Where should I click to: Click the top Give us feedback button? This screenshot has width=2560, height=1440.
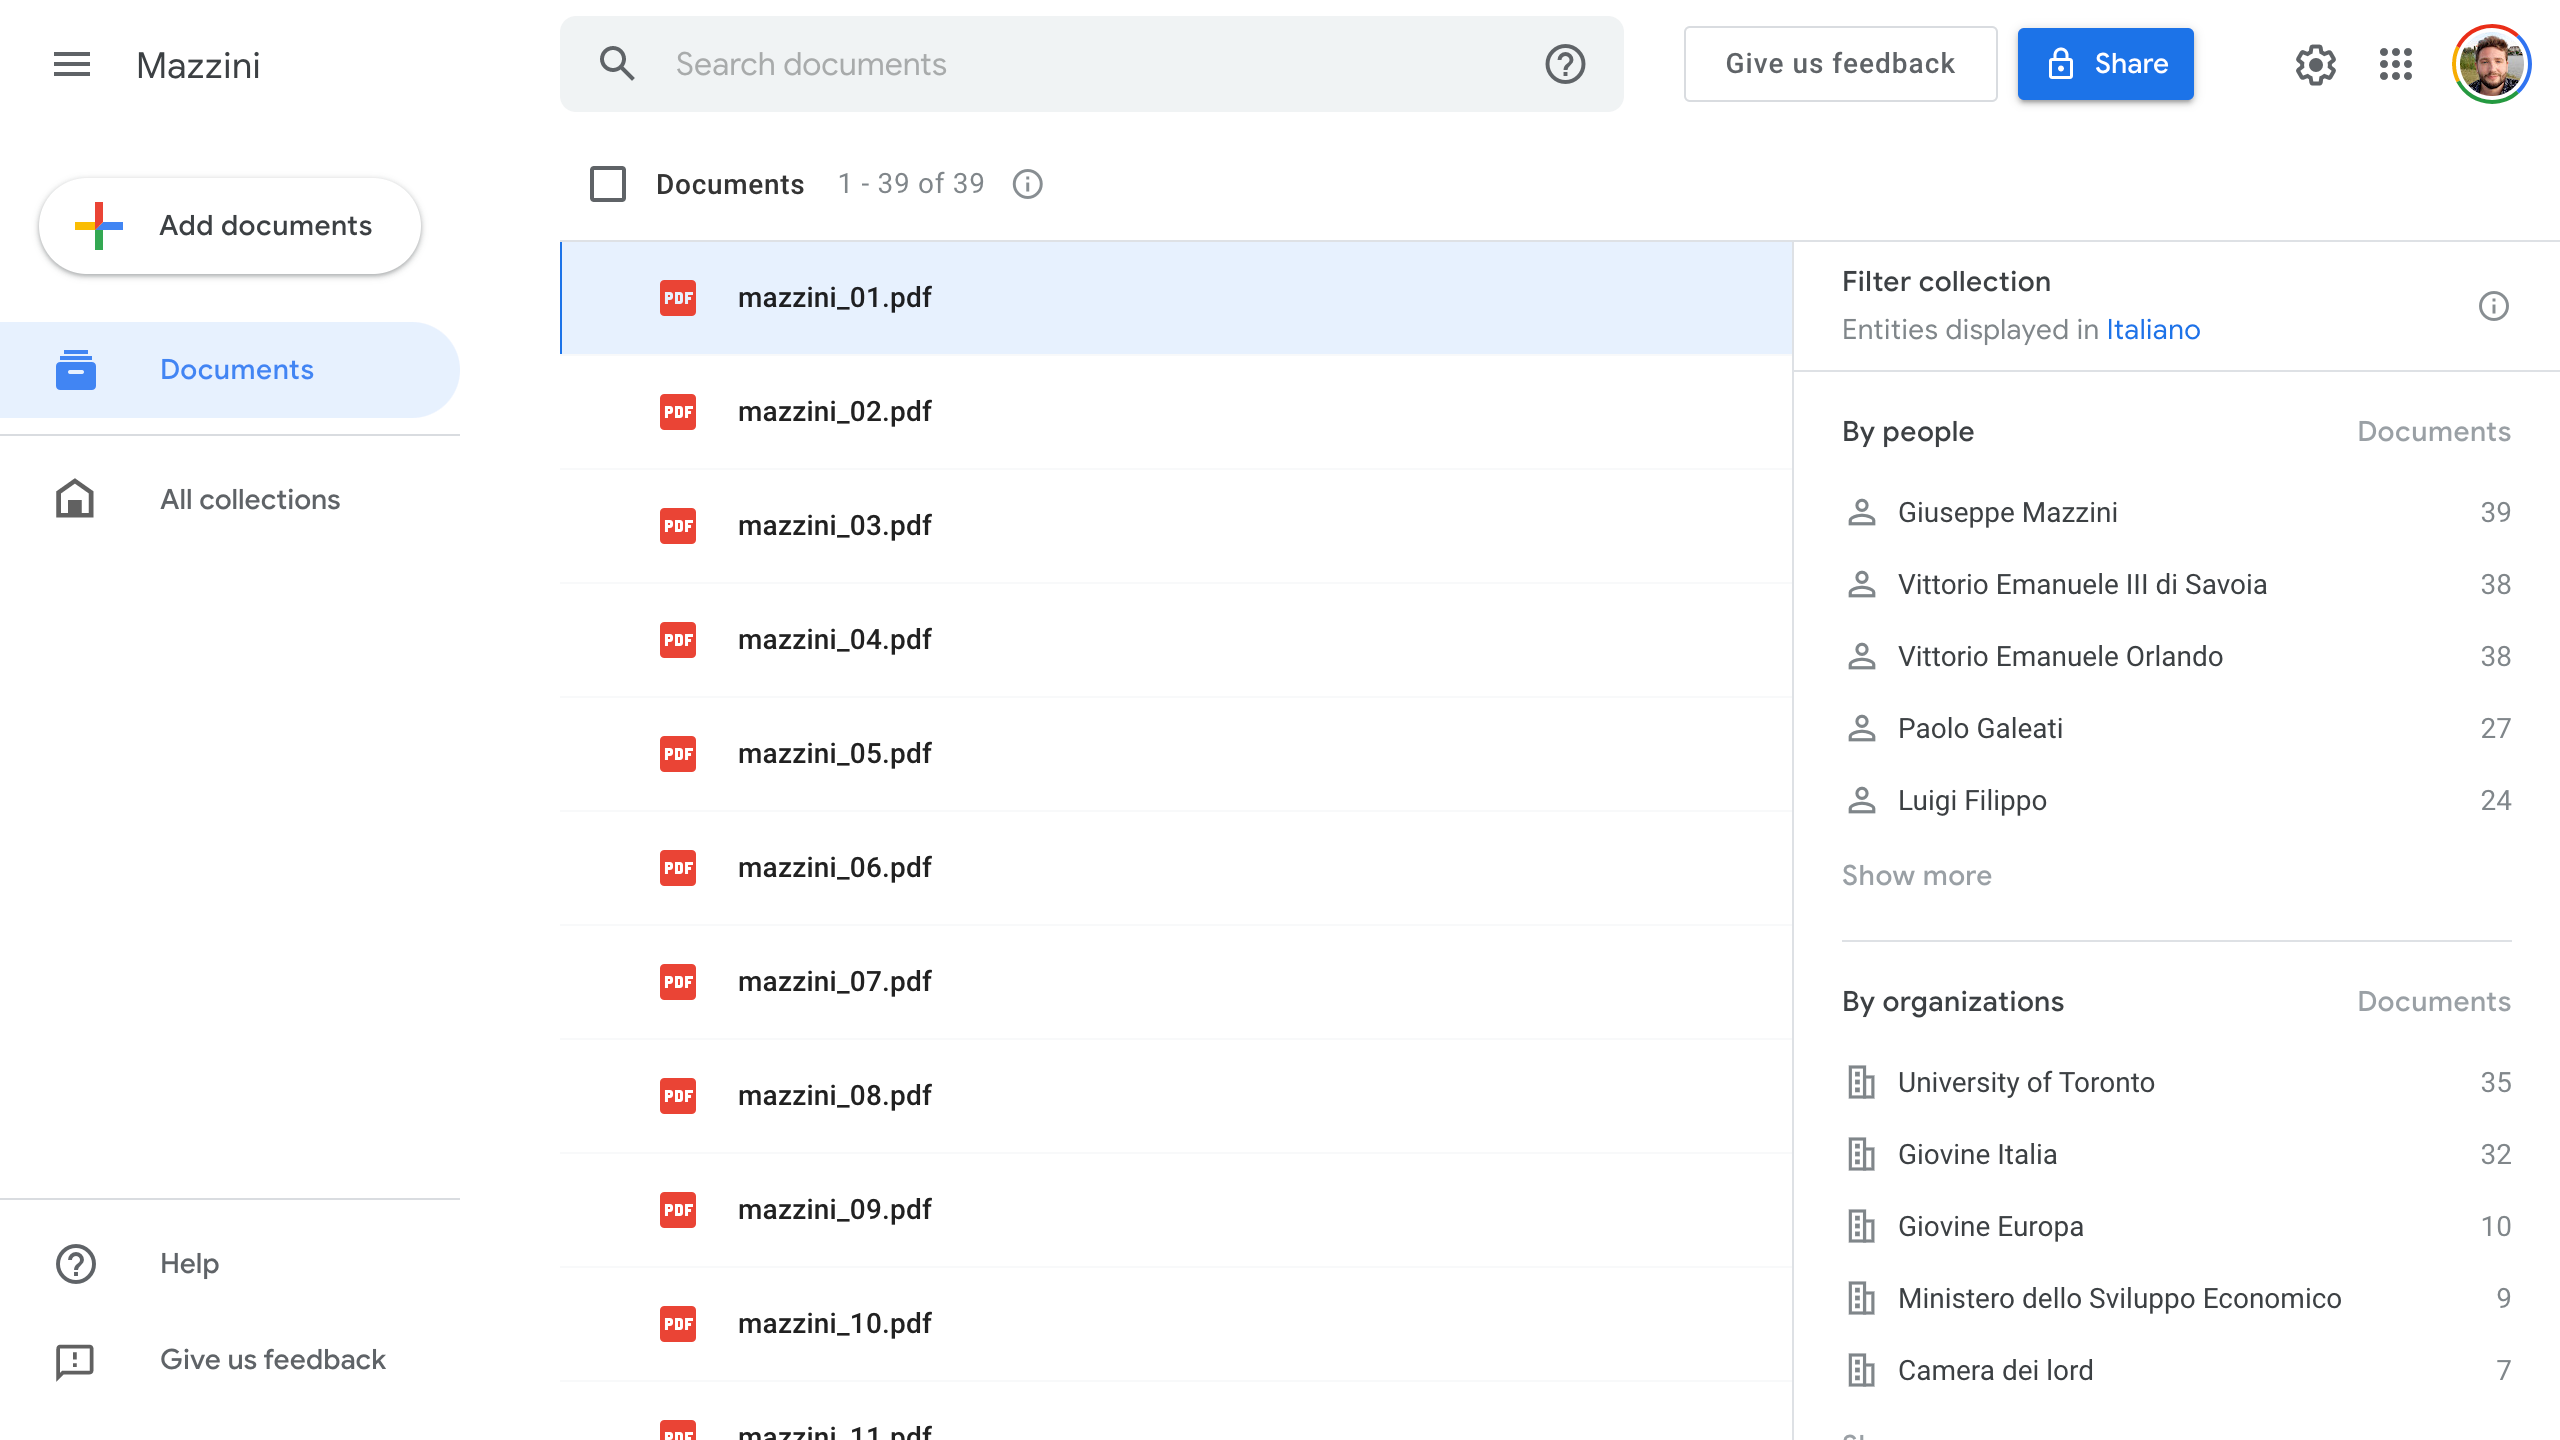(x=1840, y=64)
